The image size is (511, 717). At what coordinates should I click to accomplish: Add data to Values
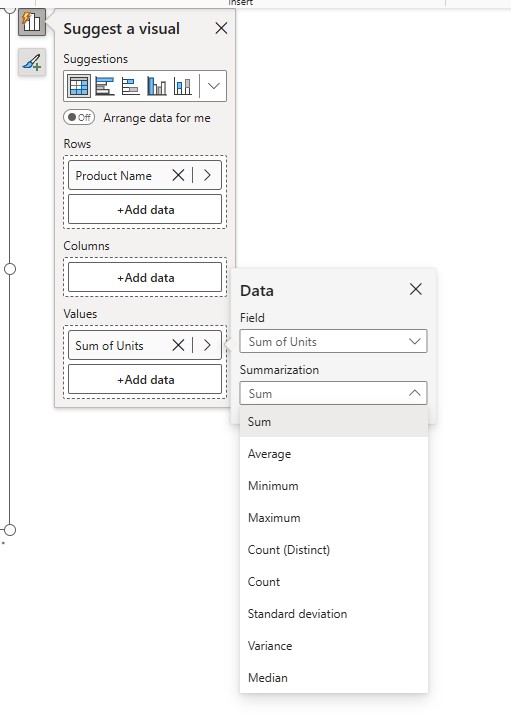click(145, 379)
